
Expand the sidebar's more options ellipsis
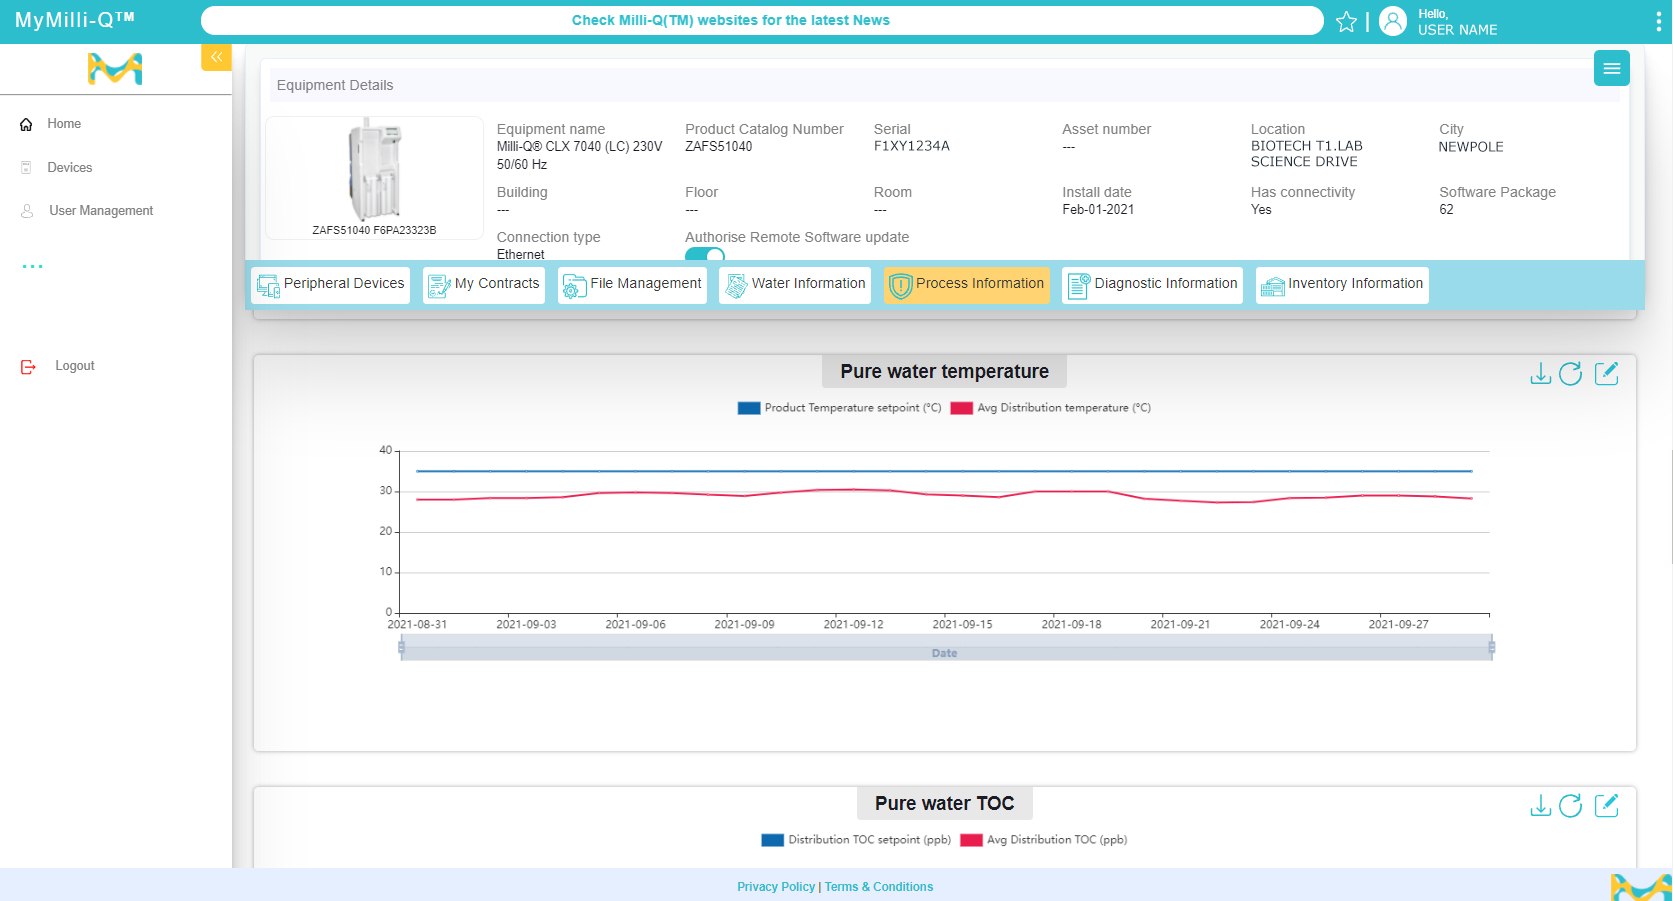tap(33, 265)
